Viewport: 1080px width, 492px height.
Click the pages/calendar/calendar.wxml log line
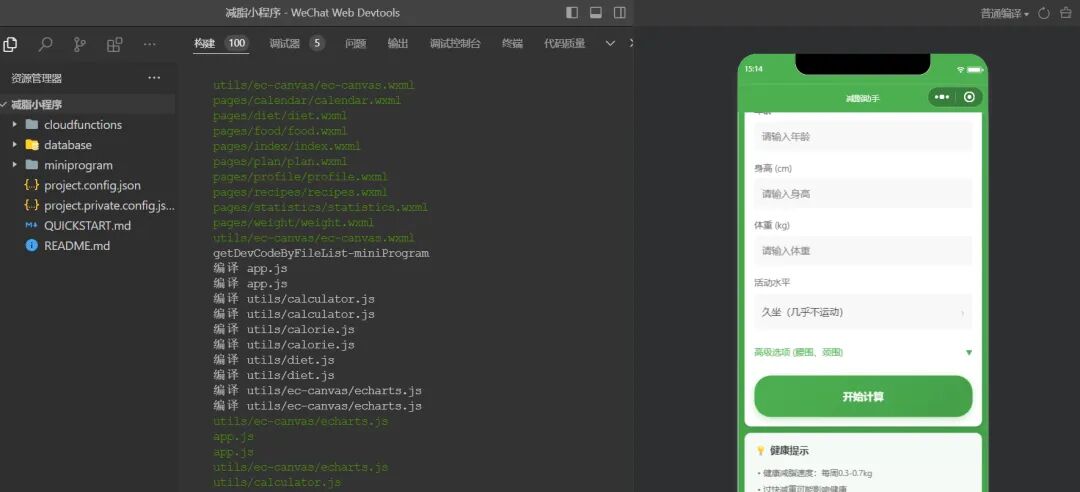[307, 101]
